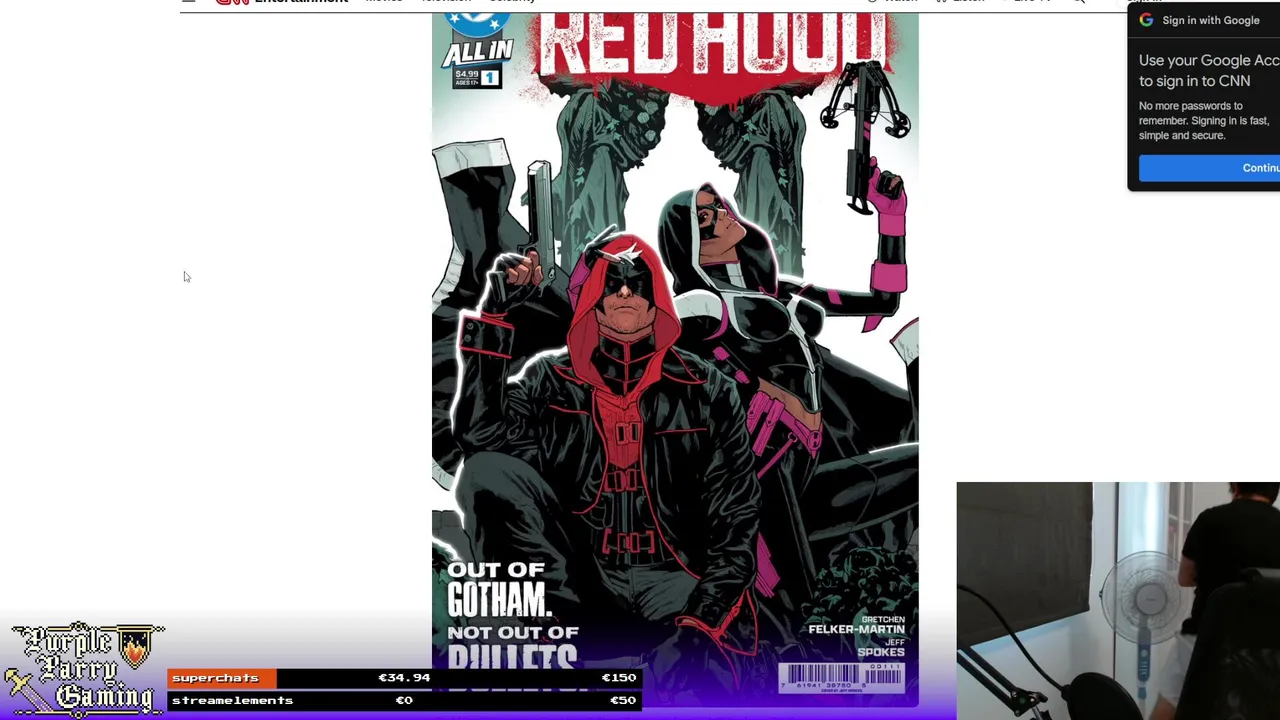1280x720 pixels.
Task: Open the Red Hood comic cover image
Action: coord(675,360)
